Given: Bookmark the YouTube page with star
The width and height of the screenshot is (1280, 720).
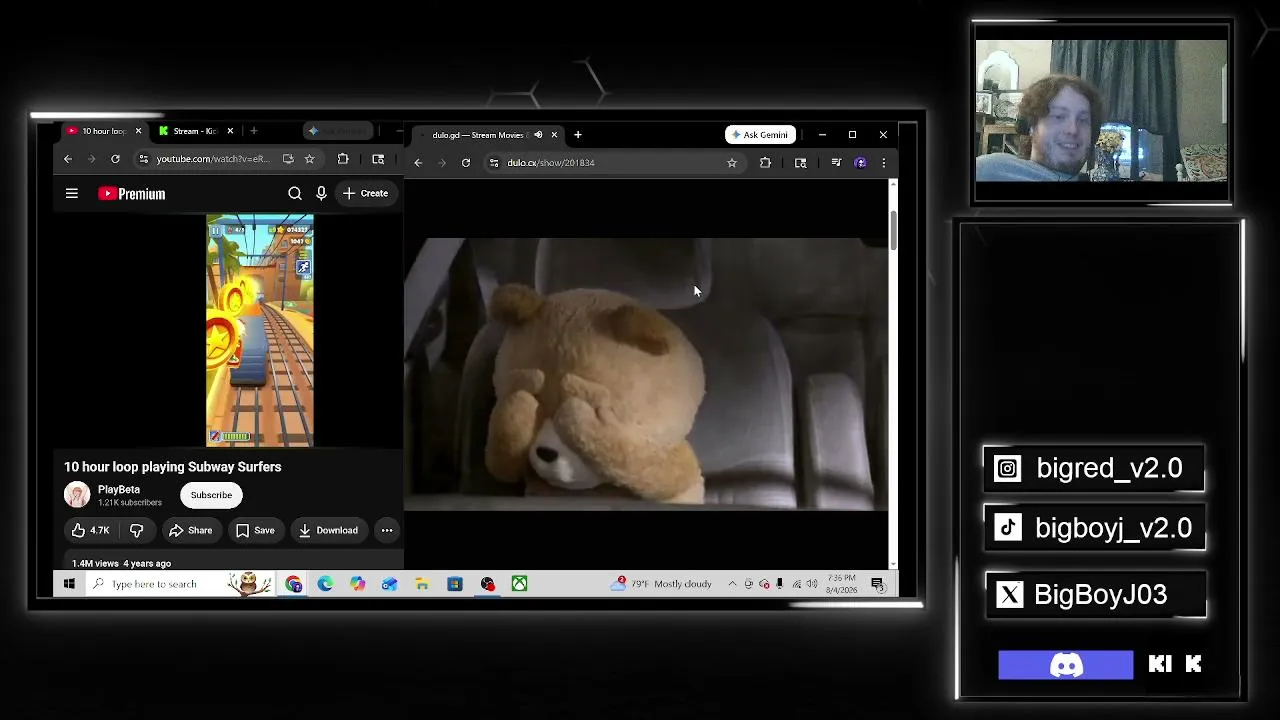Looking at the screenshot, I should click(x=310, y=159).
